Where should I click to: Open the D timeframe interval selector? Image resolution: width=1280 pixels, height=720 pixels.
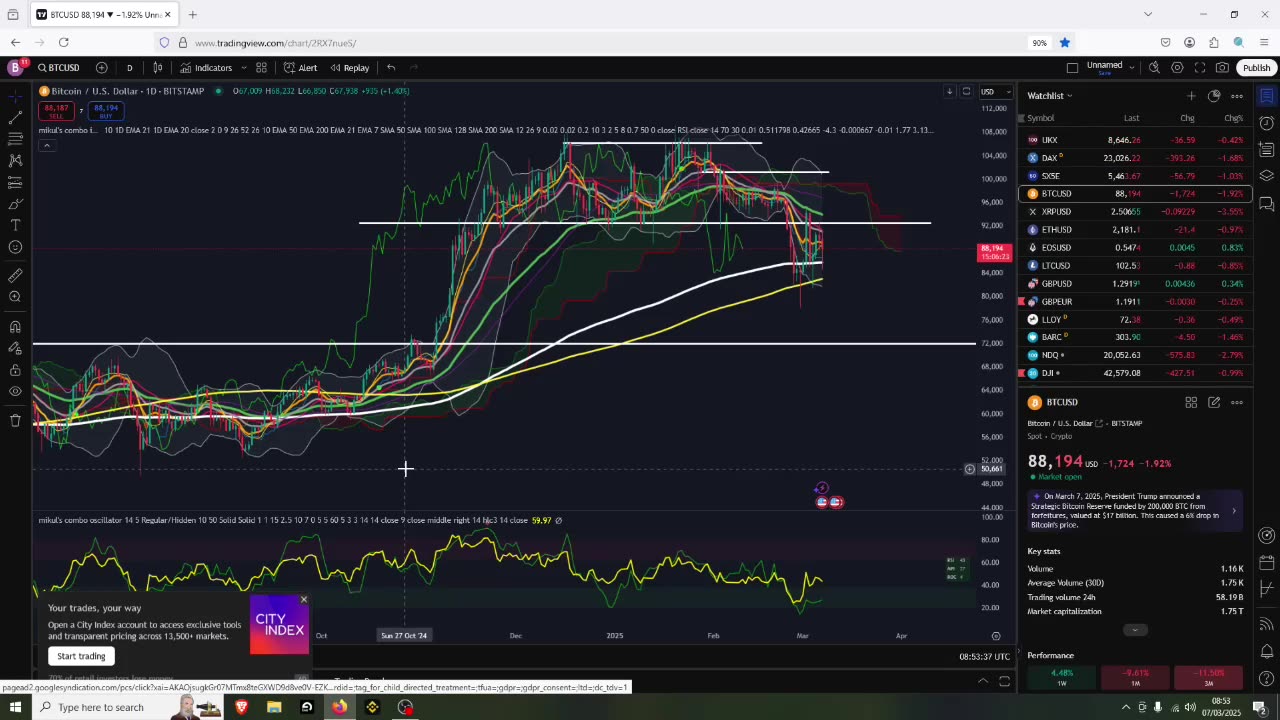click(x=129, y=68)
